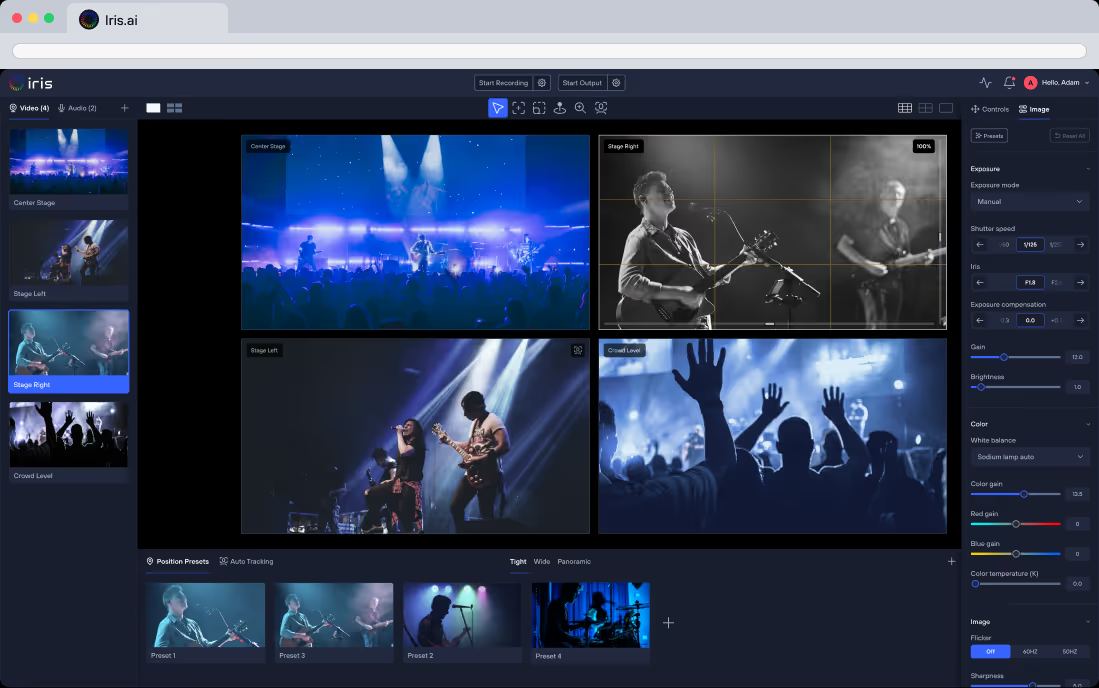Screen dimensions: 1099x688
Task: Open White balance Sodium lamp auto dropdown
Action: (1030, 457)
